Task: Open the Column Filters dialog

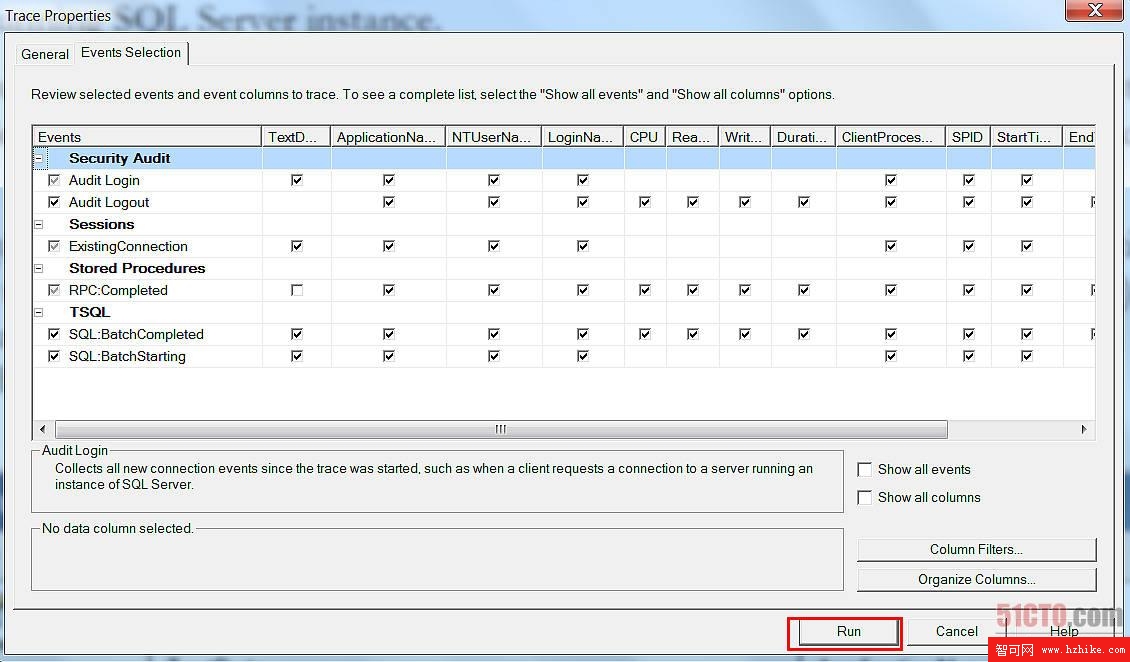Action: point(976,550)
